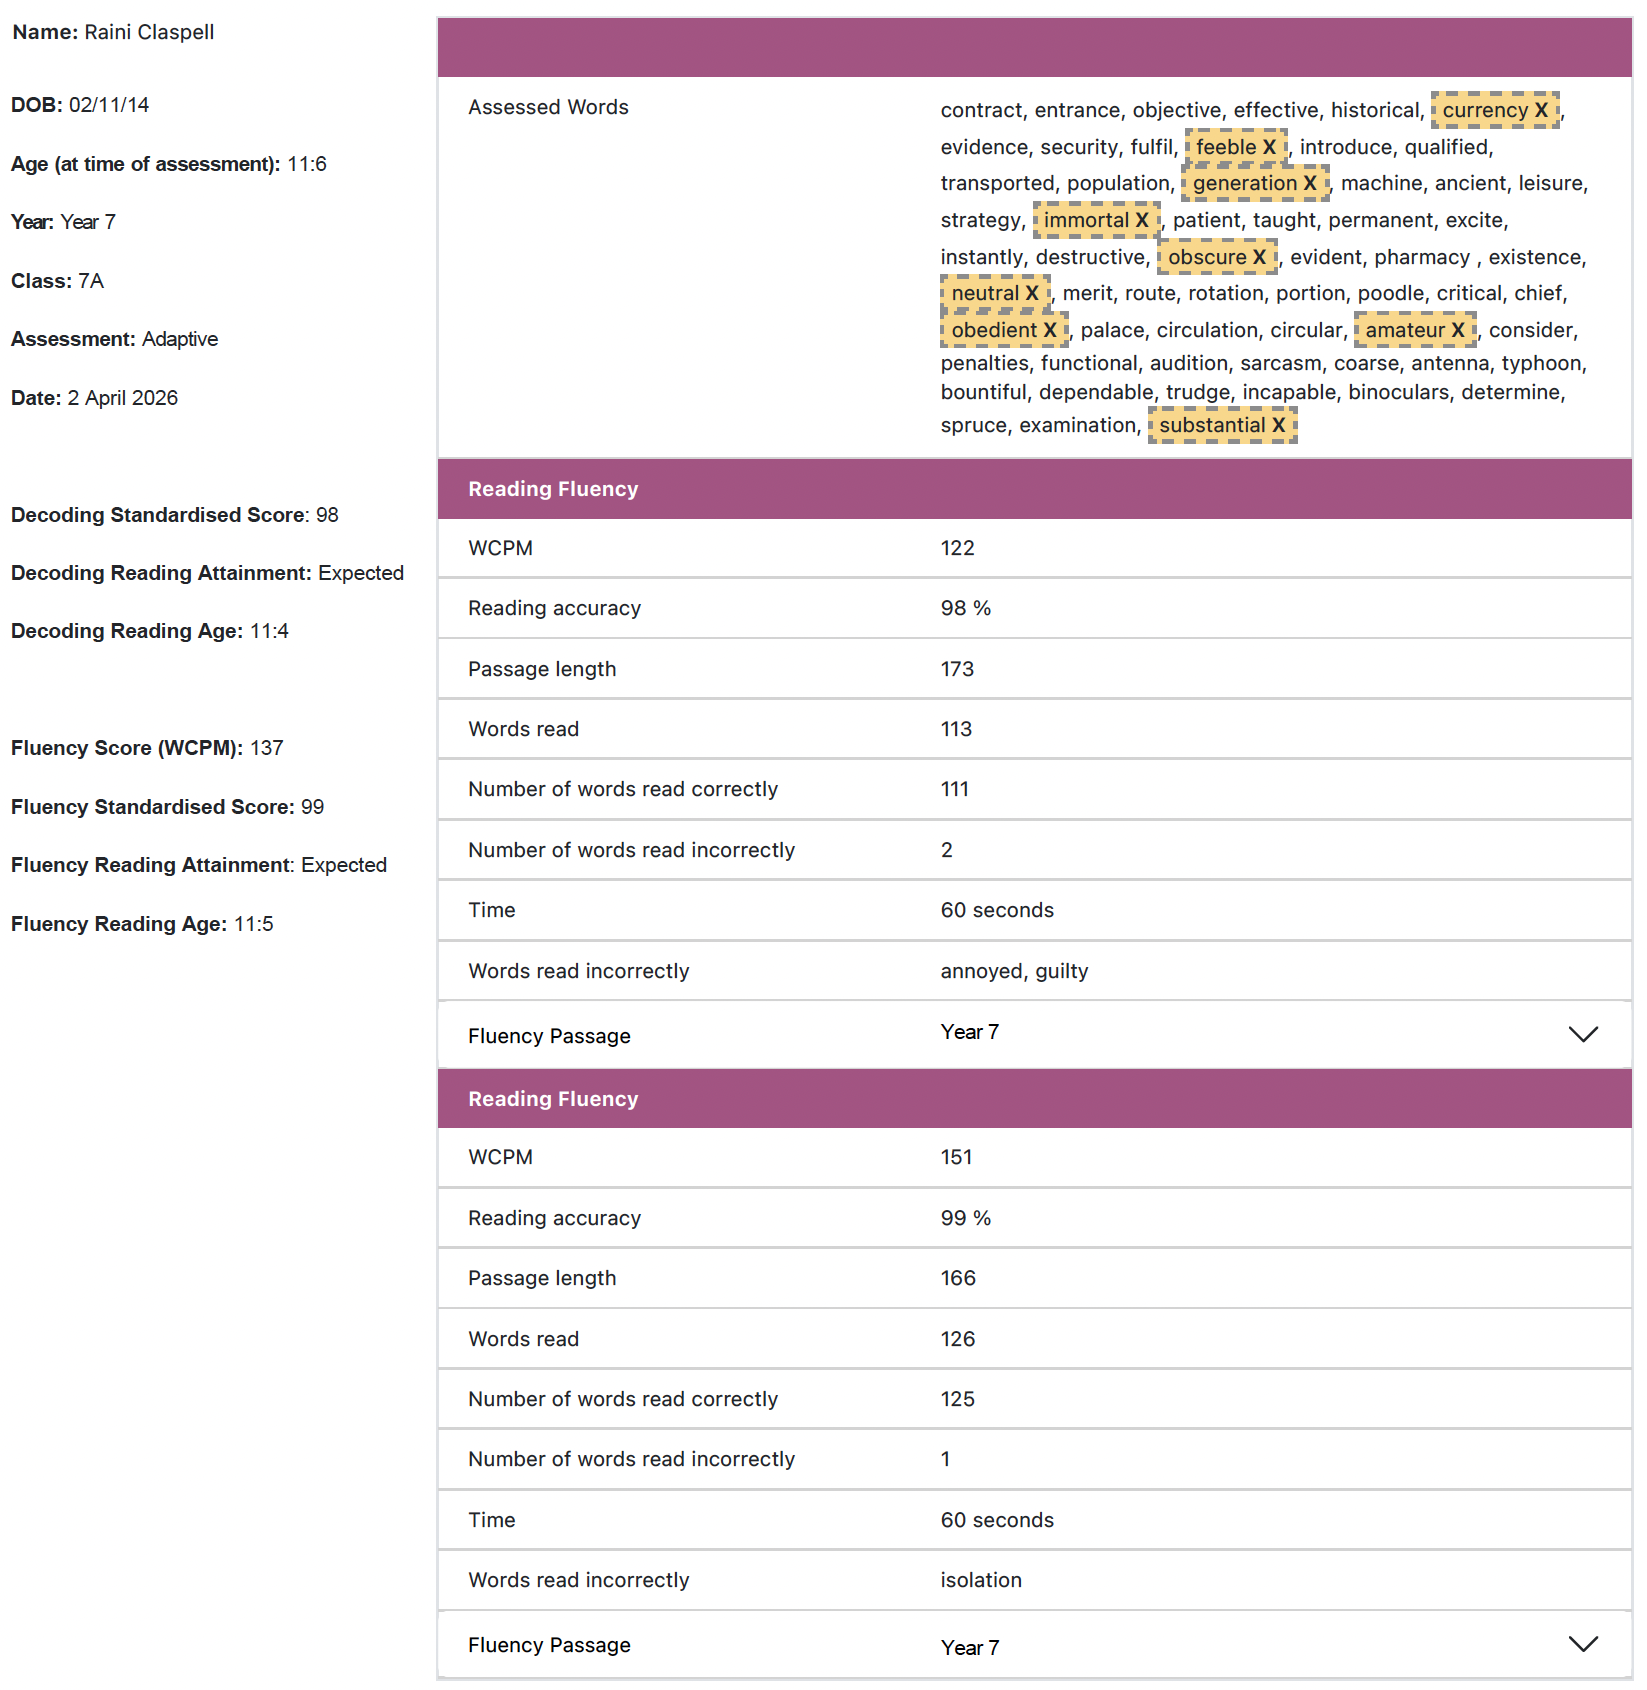The image size is (1647, 1690).
Task: Select the misread word isolation
Action: (x=981, y=1580)
